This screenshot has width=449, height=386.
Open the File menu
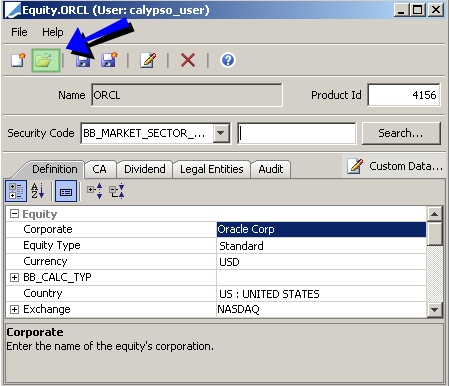click(19, 32)
